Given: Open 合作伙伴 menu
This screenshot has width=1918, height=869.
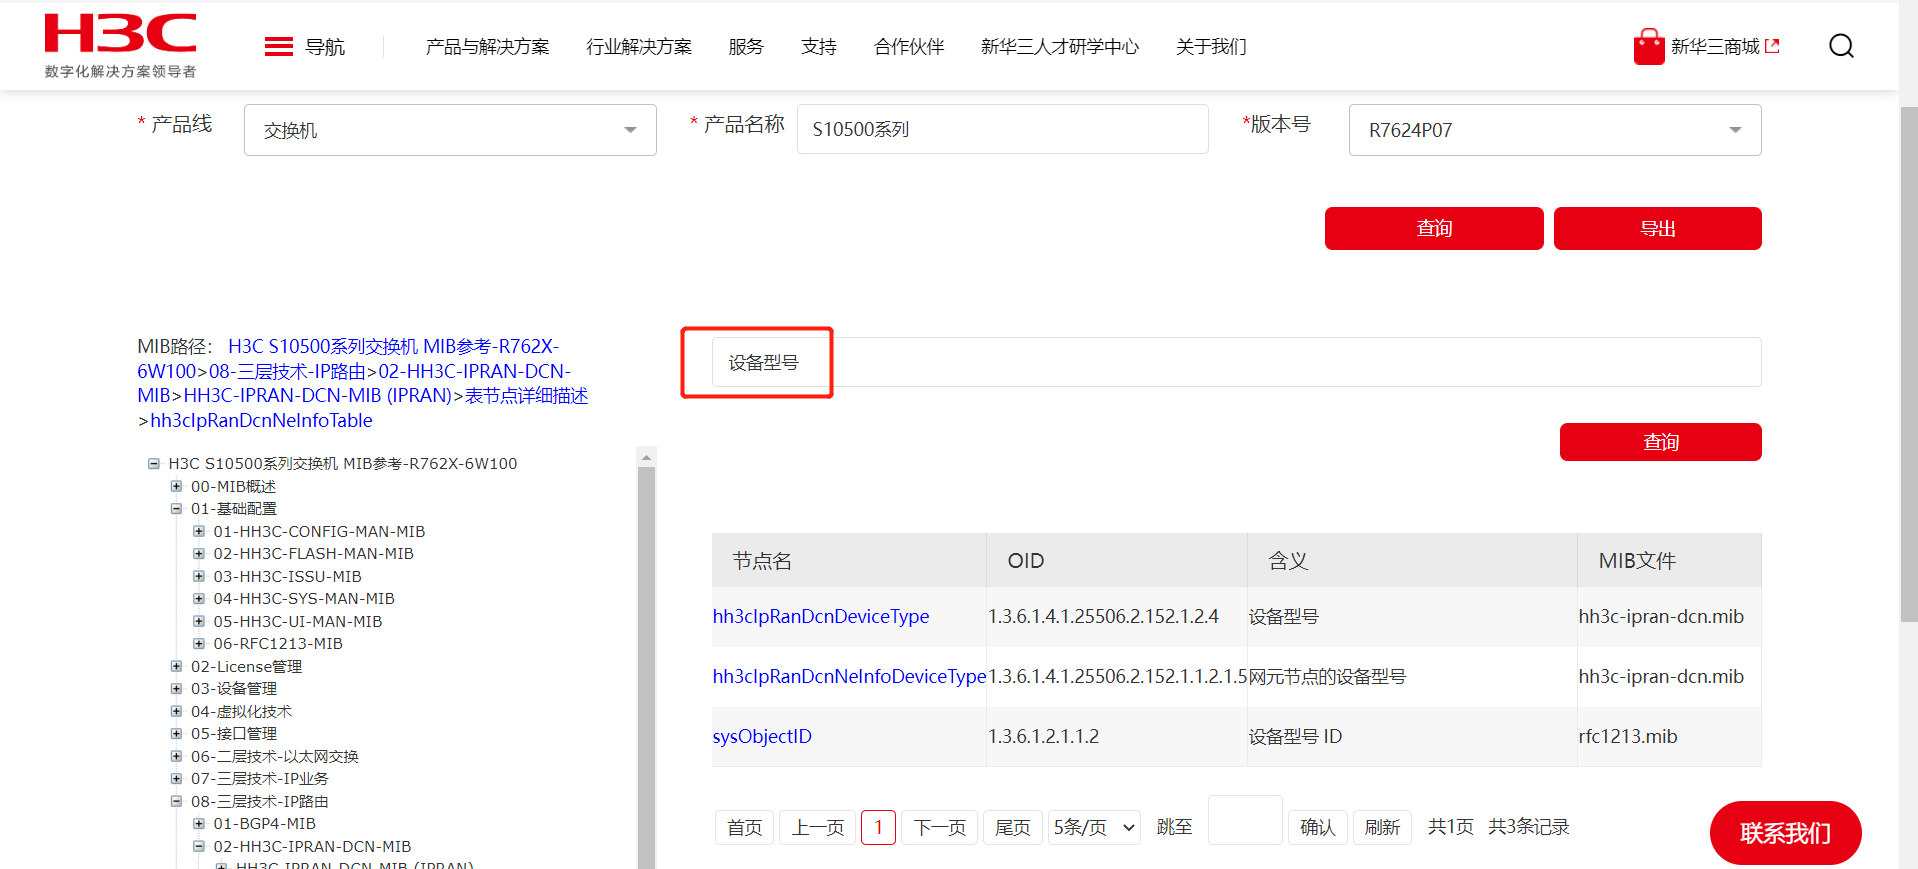Looking at the screenshot, I should coord(909,47).
